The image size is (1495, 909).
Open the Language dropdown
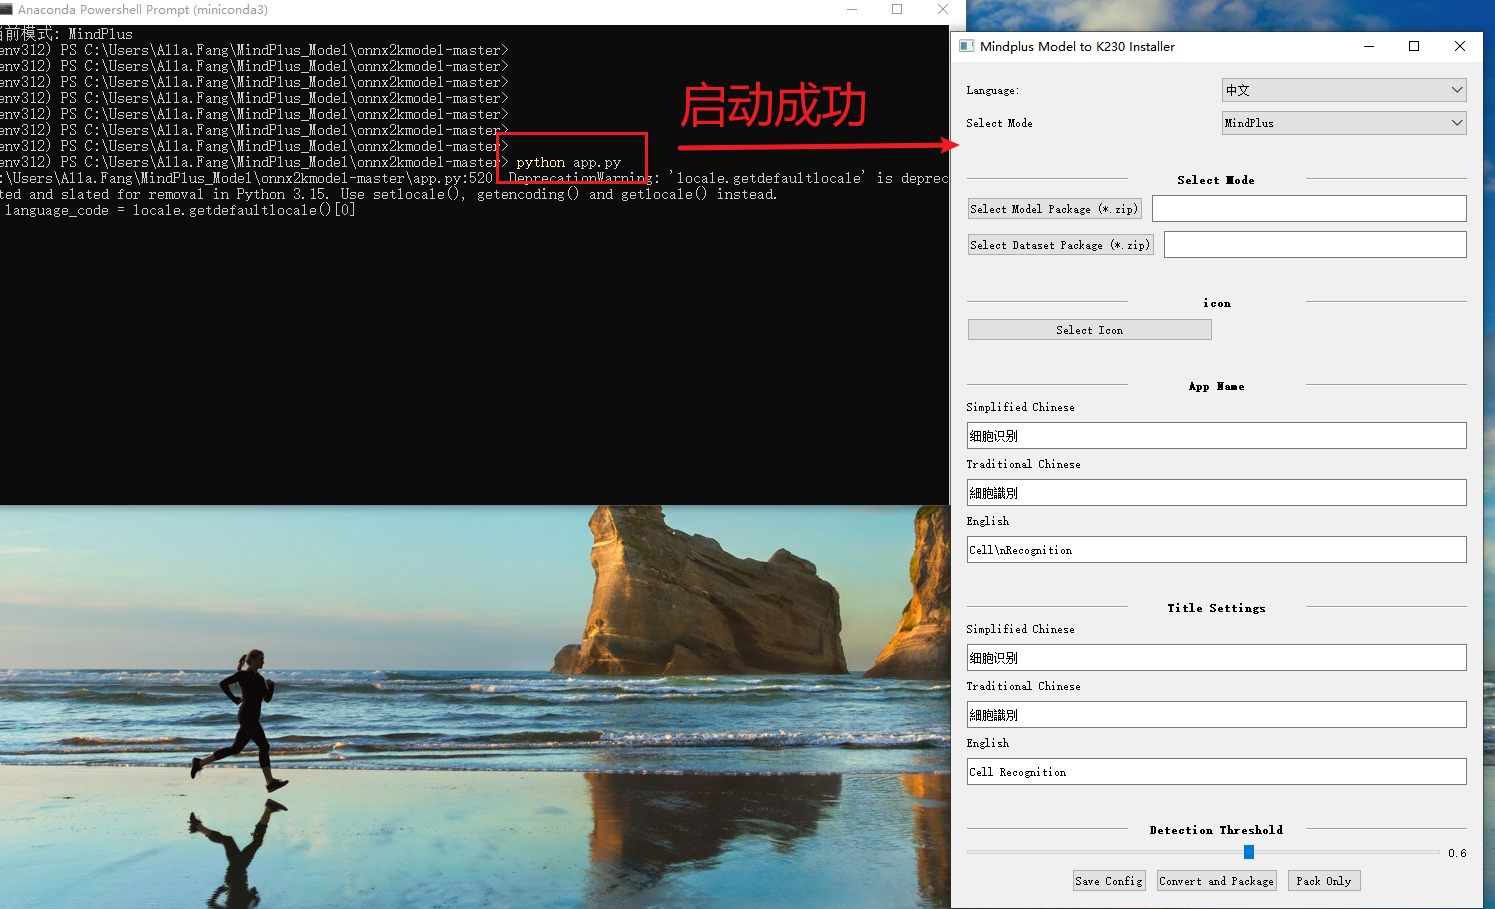point(1343,90)
